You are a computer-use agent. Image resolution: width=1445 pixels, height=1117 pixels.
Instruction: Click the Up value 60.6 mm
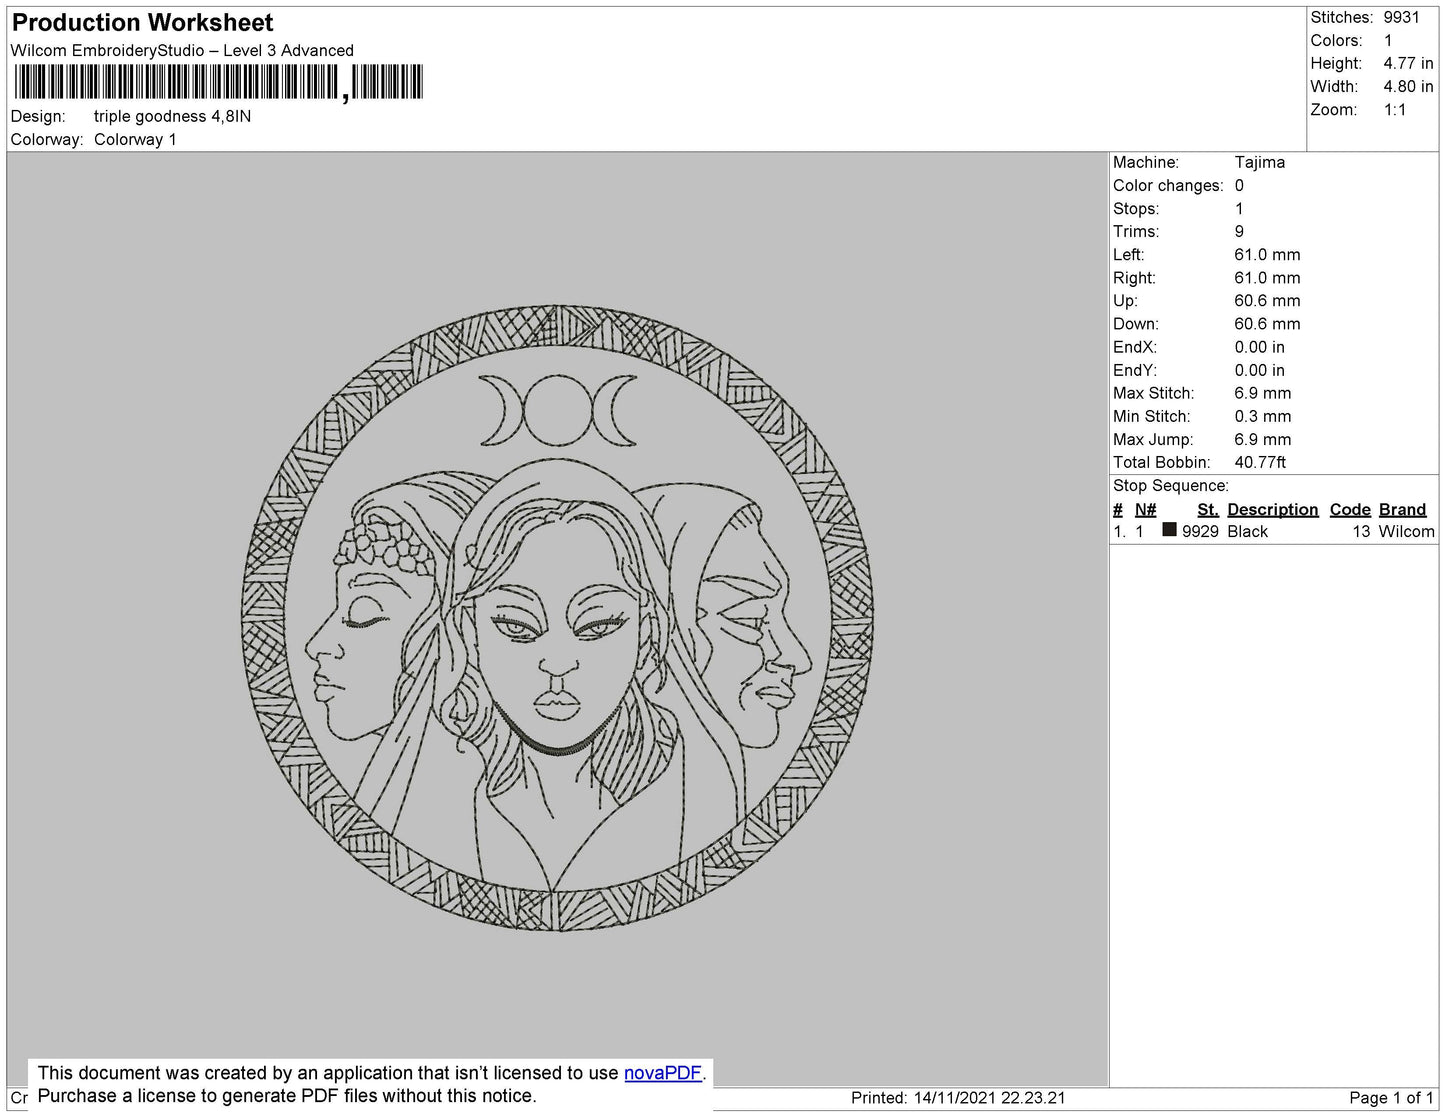point(1267,300)
